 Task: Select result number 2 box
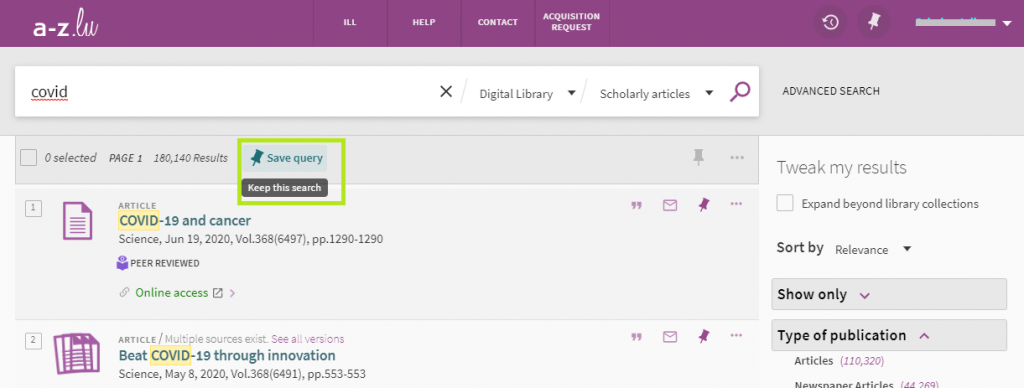point(33,340)
